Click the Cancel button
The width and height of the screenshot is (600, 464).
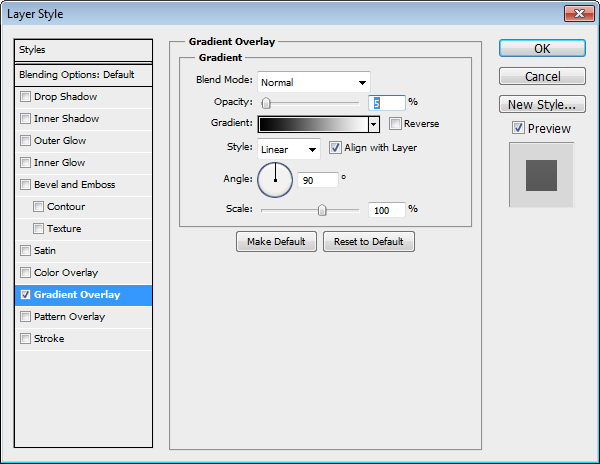pyautogui.click(x=542, y=77)
